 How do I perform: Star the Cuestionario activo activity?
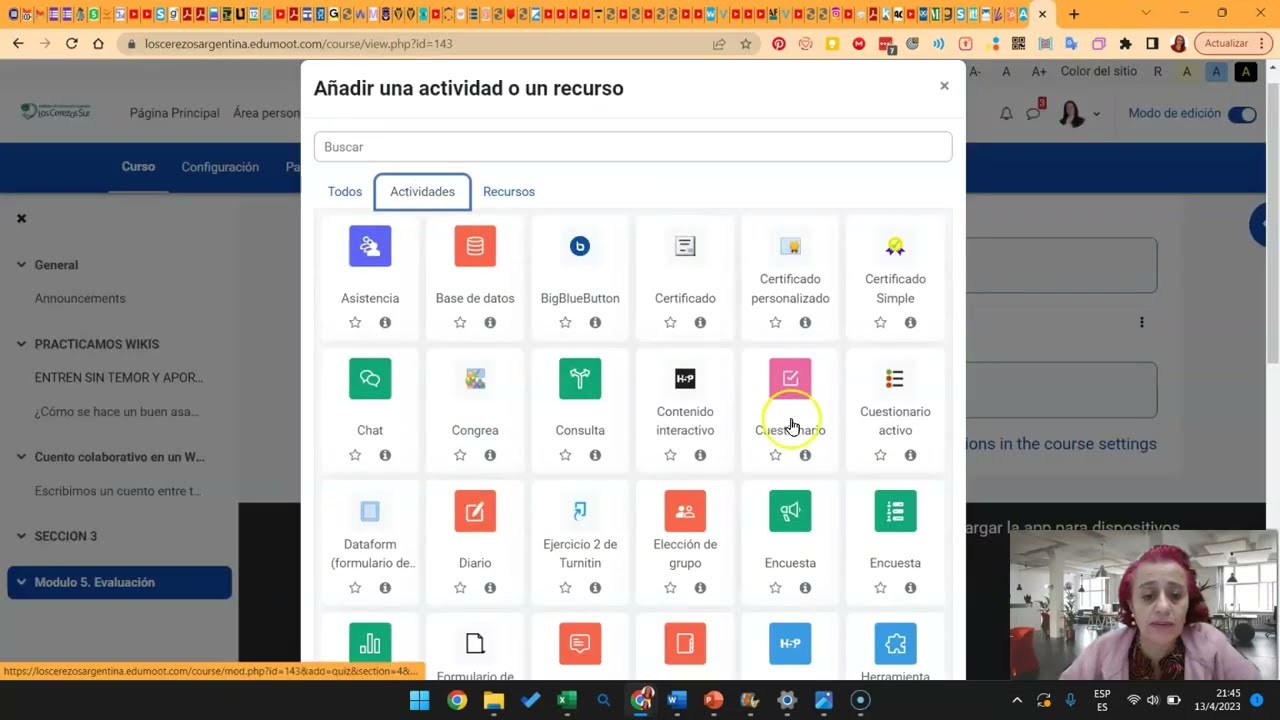(x=880, y=455)
